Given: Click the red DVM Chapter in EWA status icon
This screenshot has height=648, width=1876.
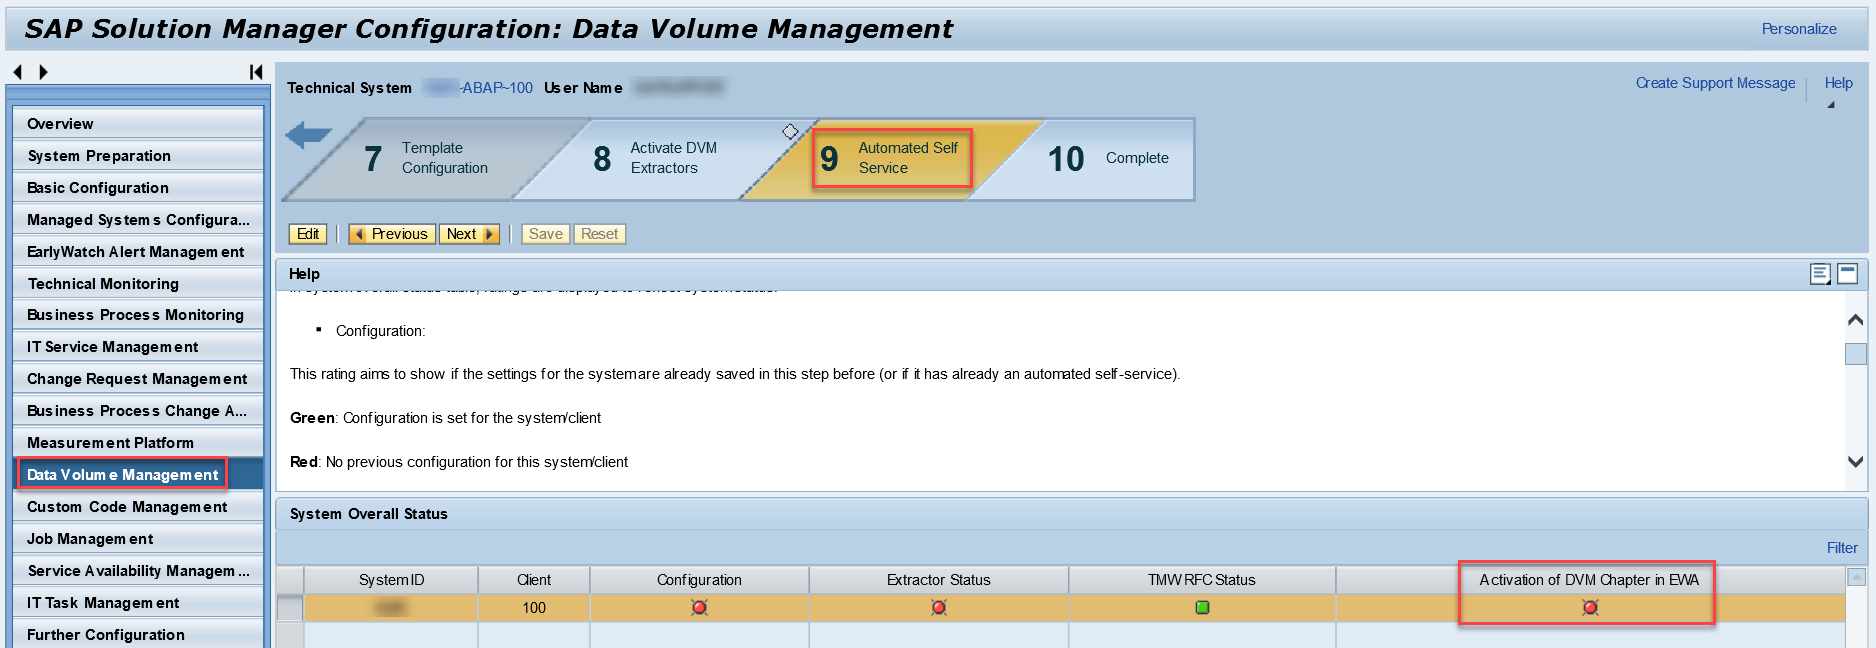Looking at the screenshot, I should (1590, 607).
